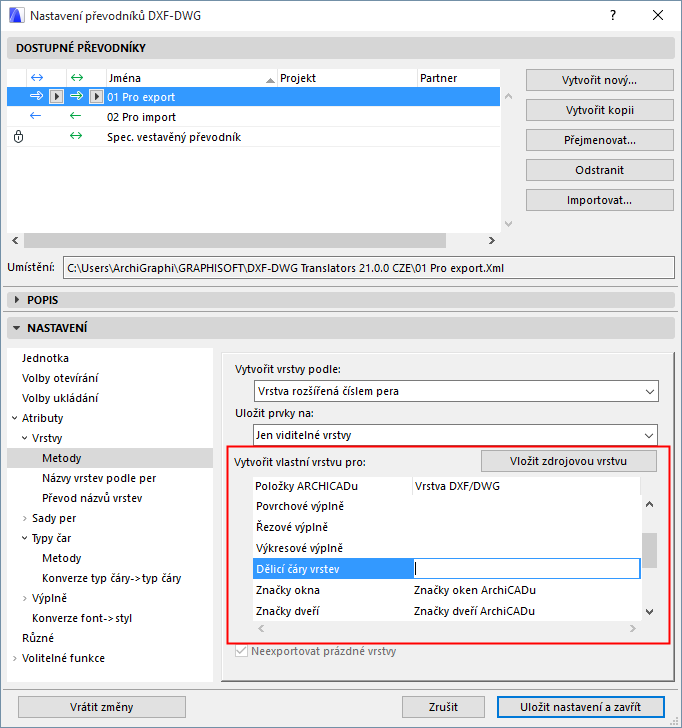
Task: Click Importovat... button
Action: 599,200
